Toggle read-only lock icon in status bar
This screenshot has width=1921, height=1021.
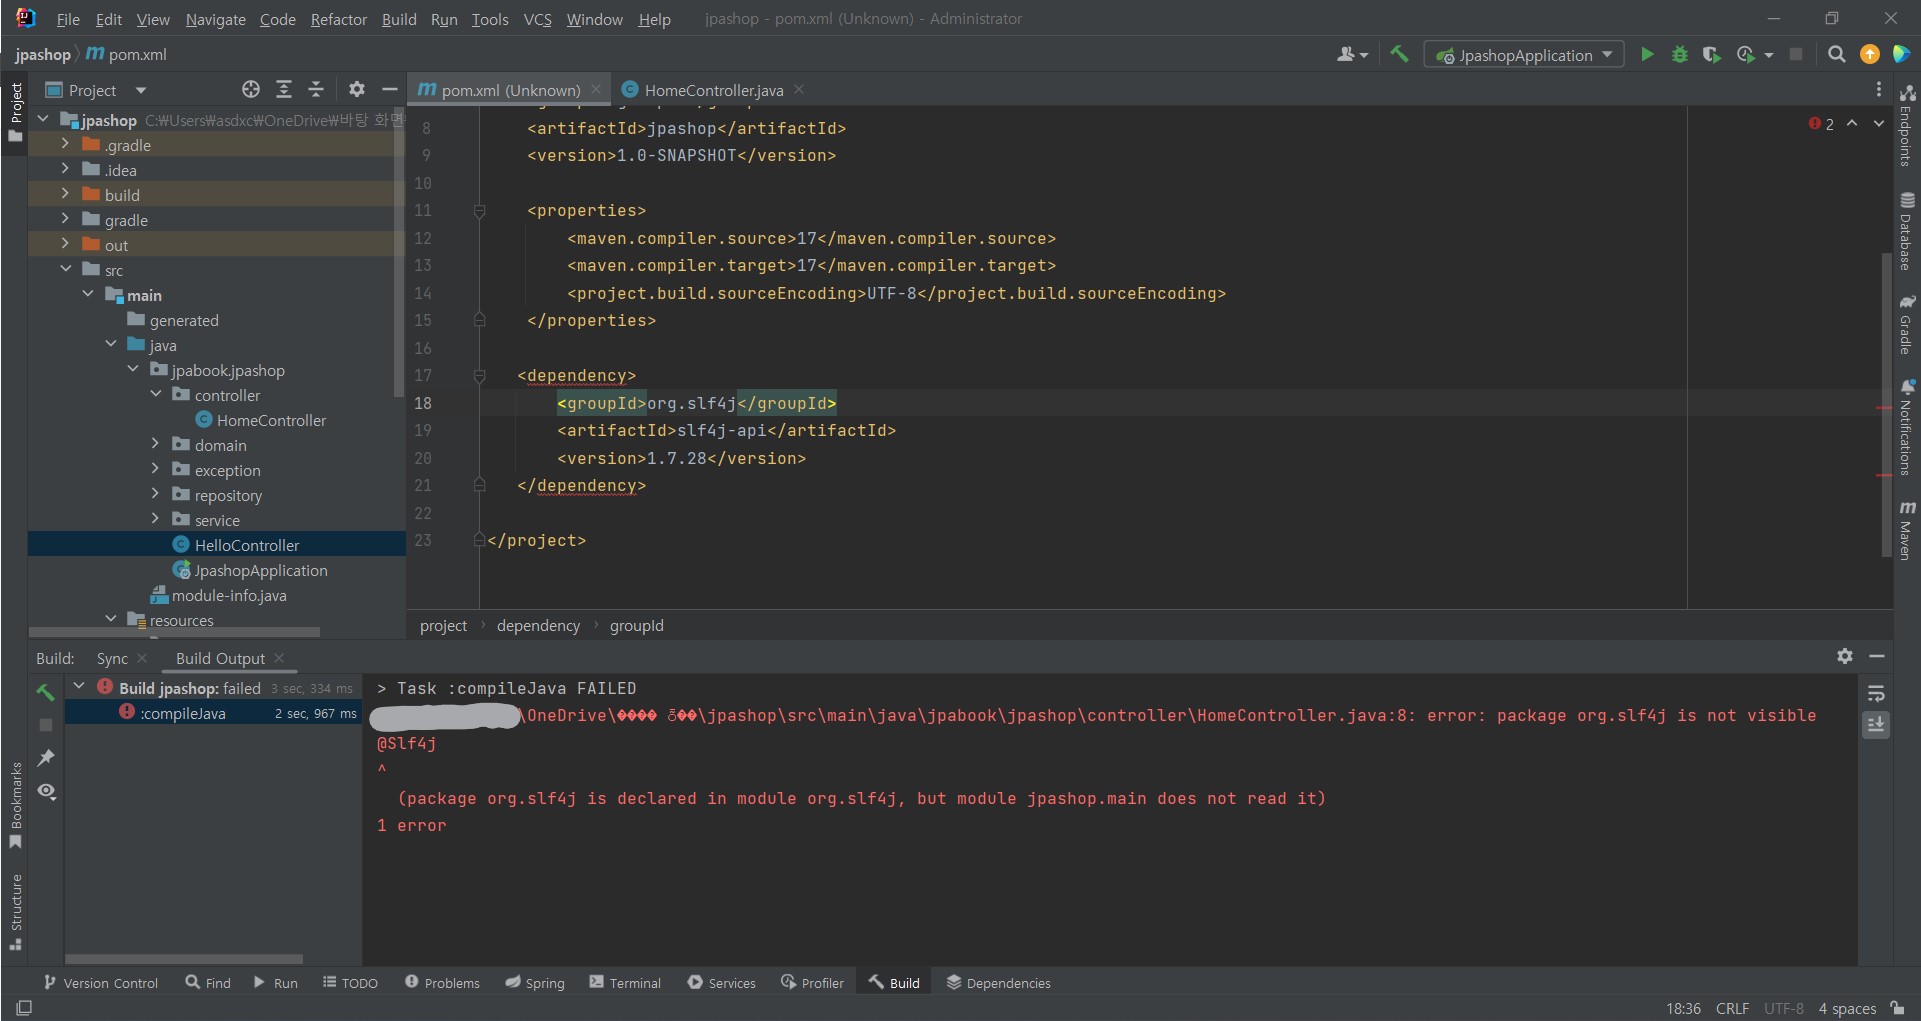click(x=1897, y=1008)
